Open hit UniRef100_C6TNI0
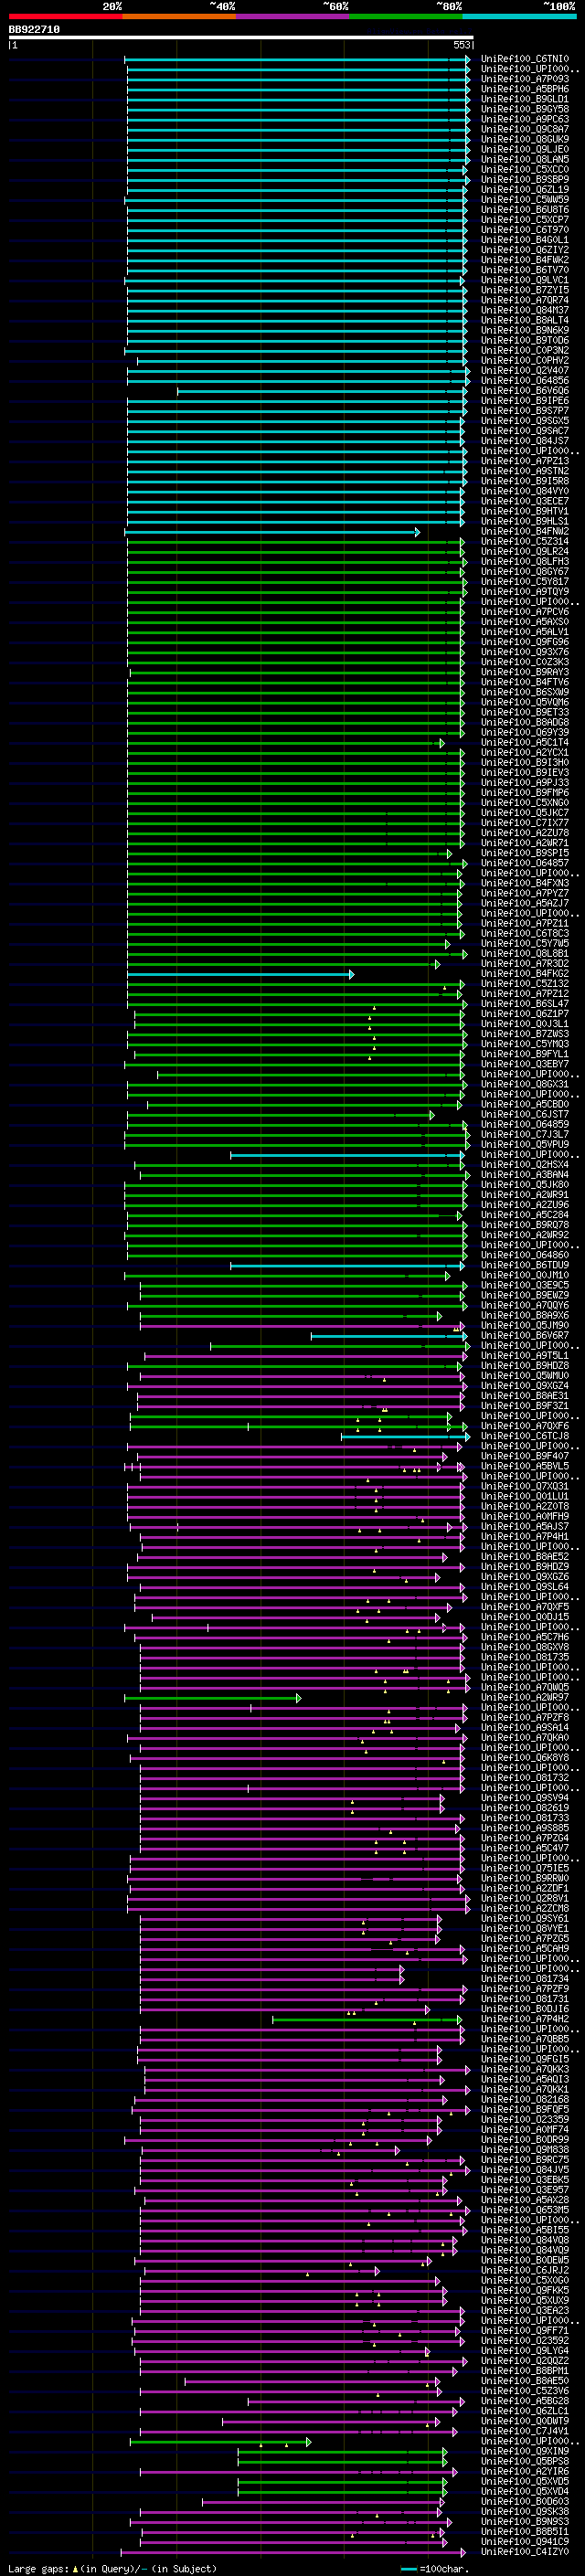Viewport: 585px width, 2576px height. pos(525,59)
